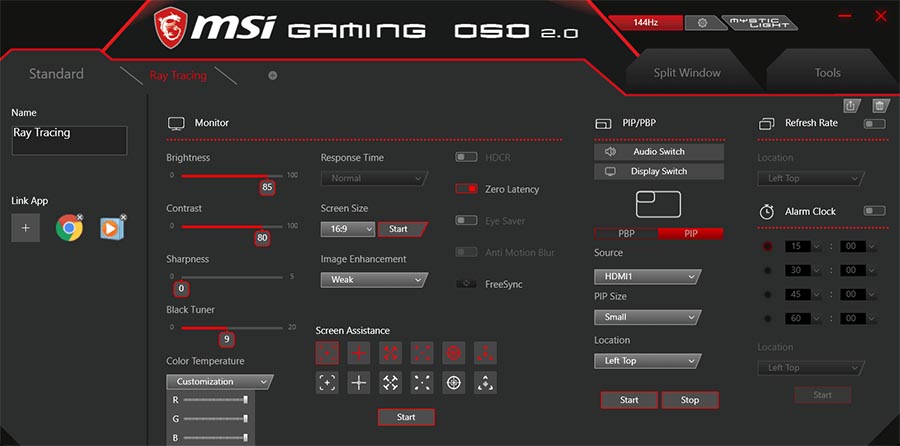
Task: Remove the Chrome linked app
Action: pyautogui.click(x=80, y=217)
